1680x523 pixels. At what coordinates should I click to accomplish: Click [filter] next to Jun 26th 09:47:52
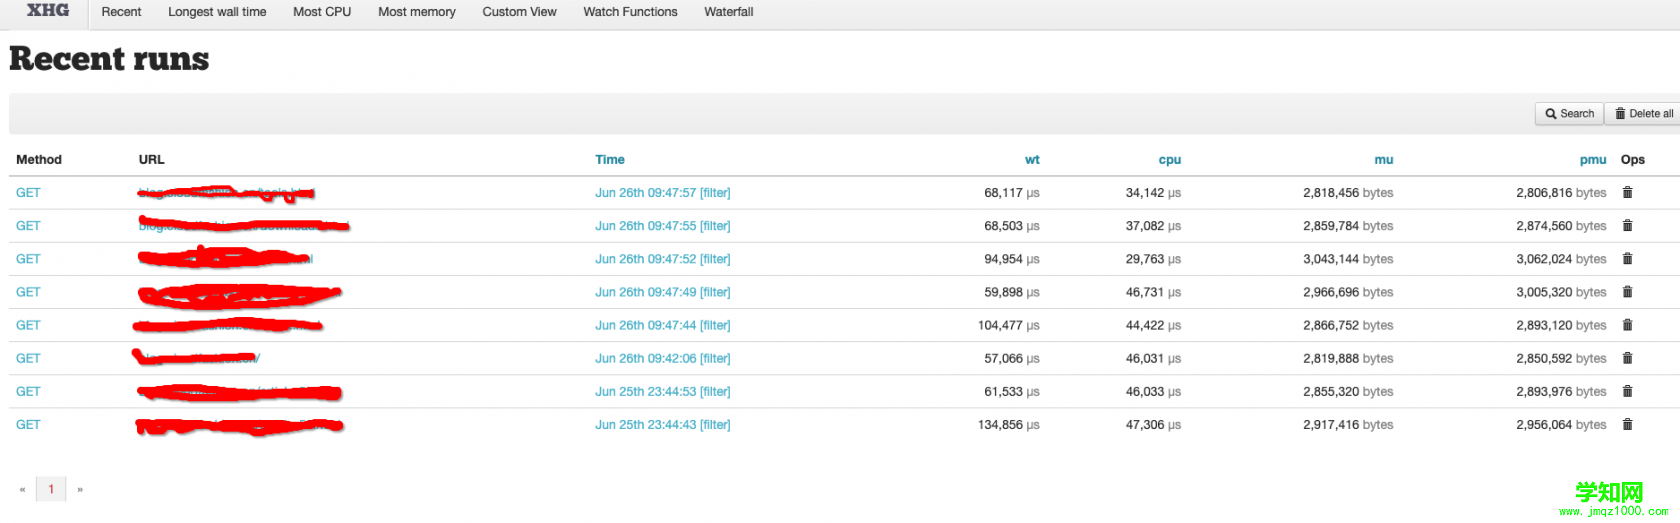click(x=715, y=258)
